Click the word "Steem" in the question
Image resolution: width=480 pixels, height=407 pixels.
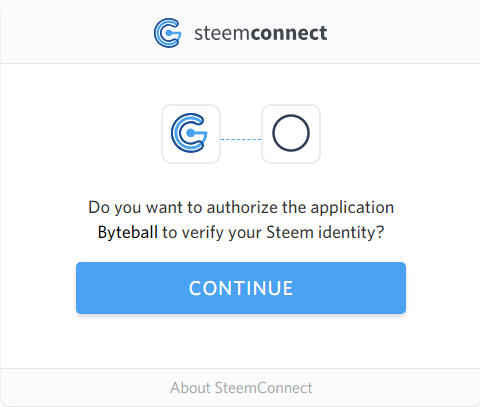[290, 232]
